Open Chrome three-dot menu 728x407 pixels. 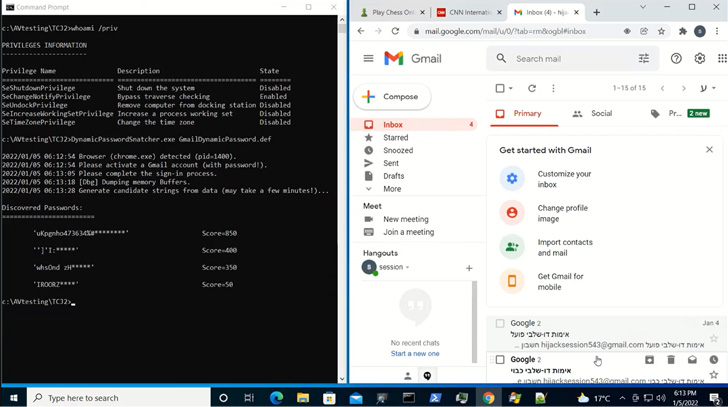coord(717,31)
